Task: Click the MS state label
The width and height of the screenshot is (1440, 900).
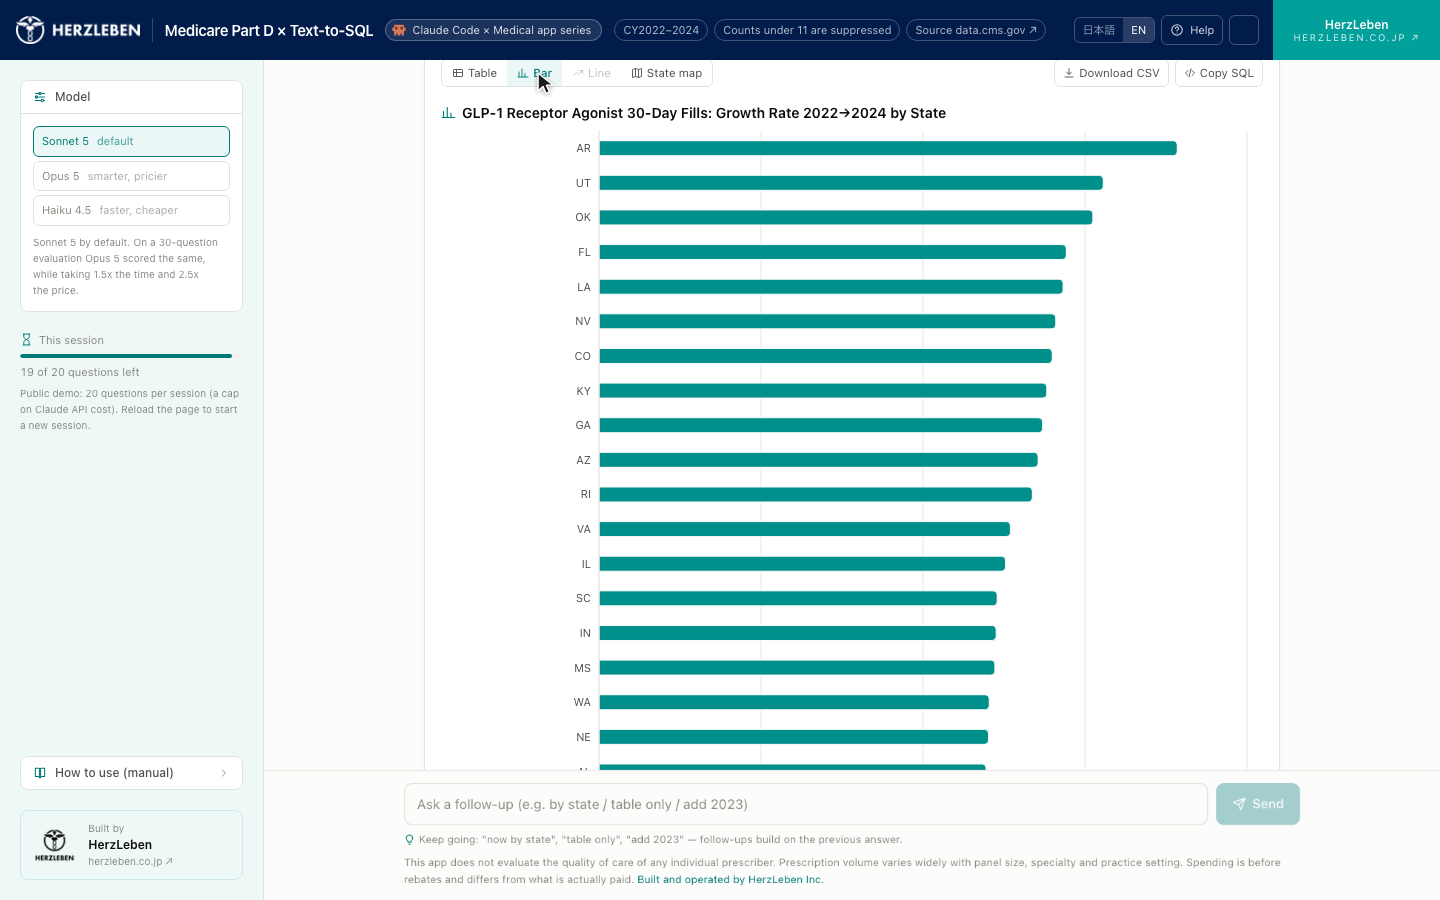Action: click(583, 668)
